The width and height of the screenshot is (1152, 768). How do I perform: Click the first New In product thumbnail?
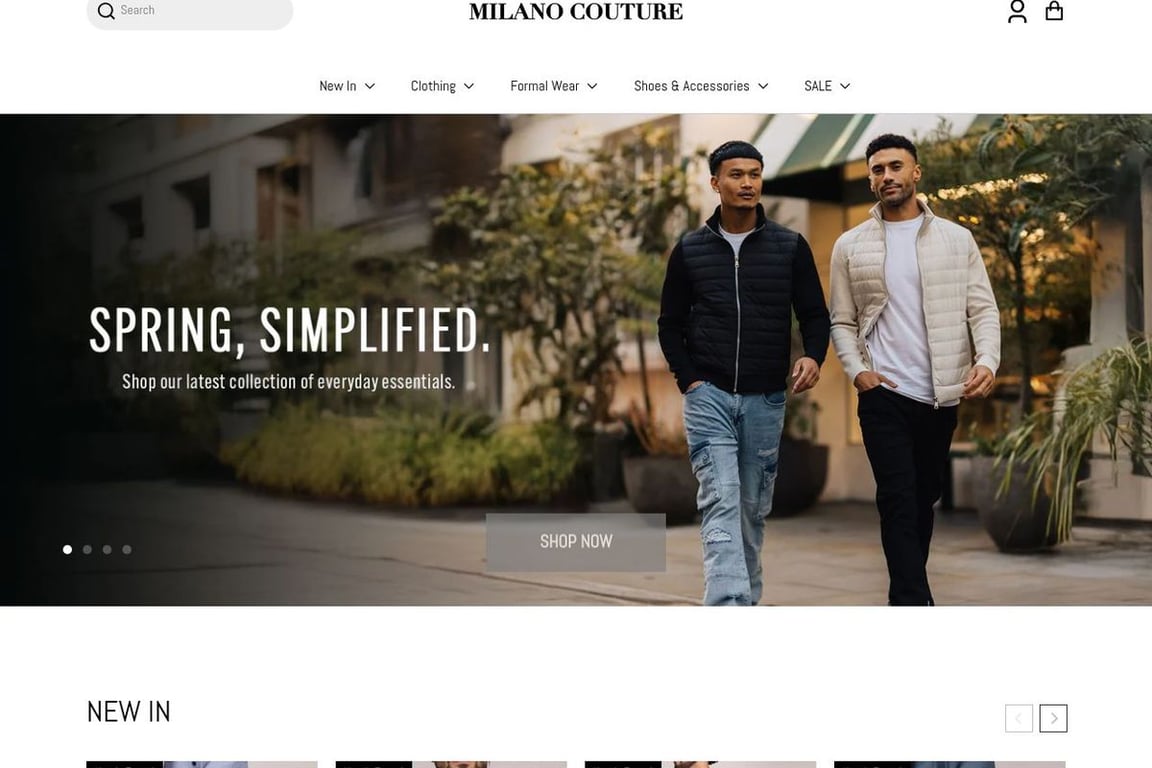[x=202, y=764]
